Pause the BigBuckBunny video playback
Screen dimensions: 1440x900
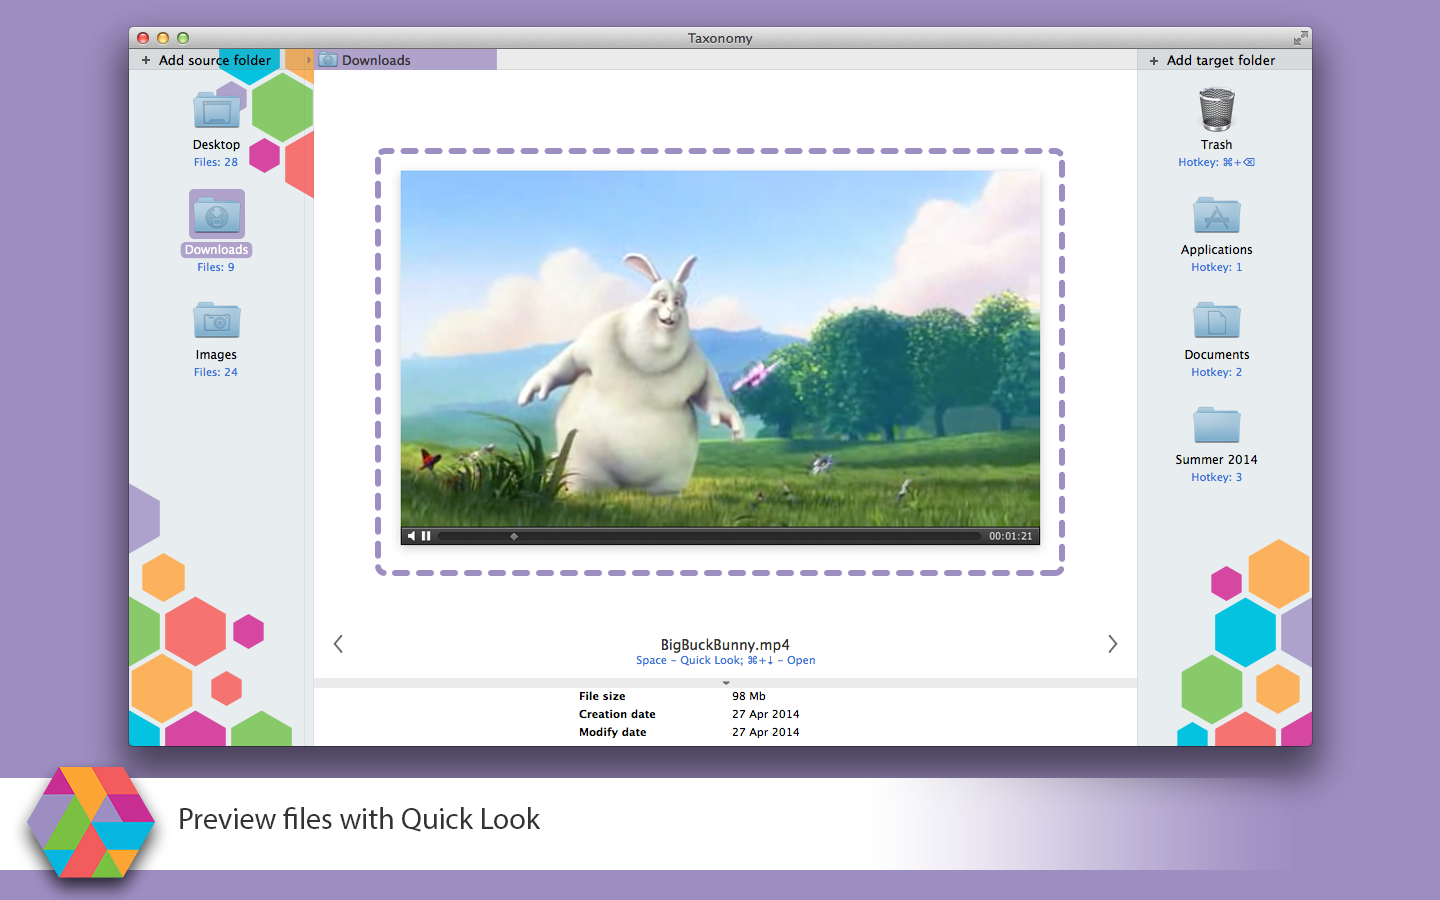pyautogui.click(x=426, y=536)
